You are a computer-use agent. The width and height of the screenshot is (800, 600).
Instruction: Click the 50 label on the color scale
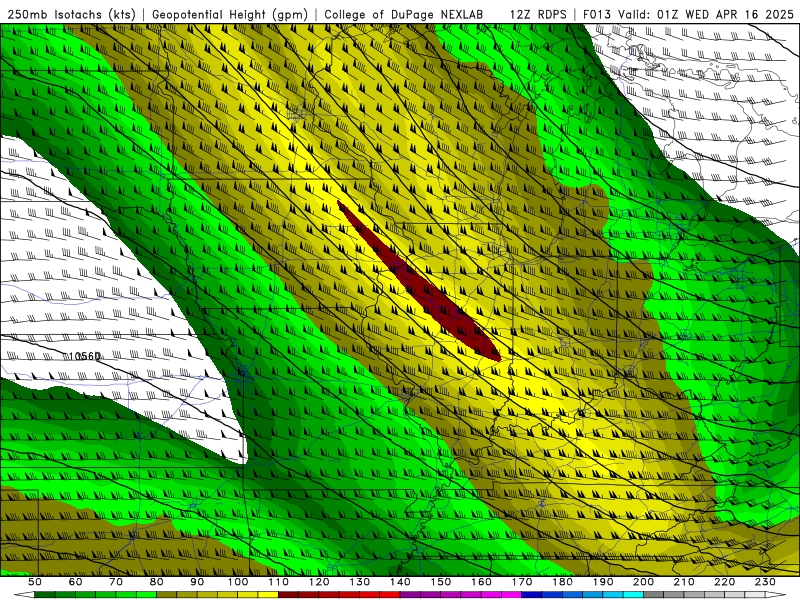pos(35,582)
